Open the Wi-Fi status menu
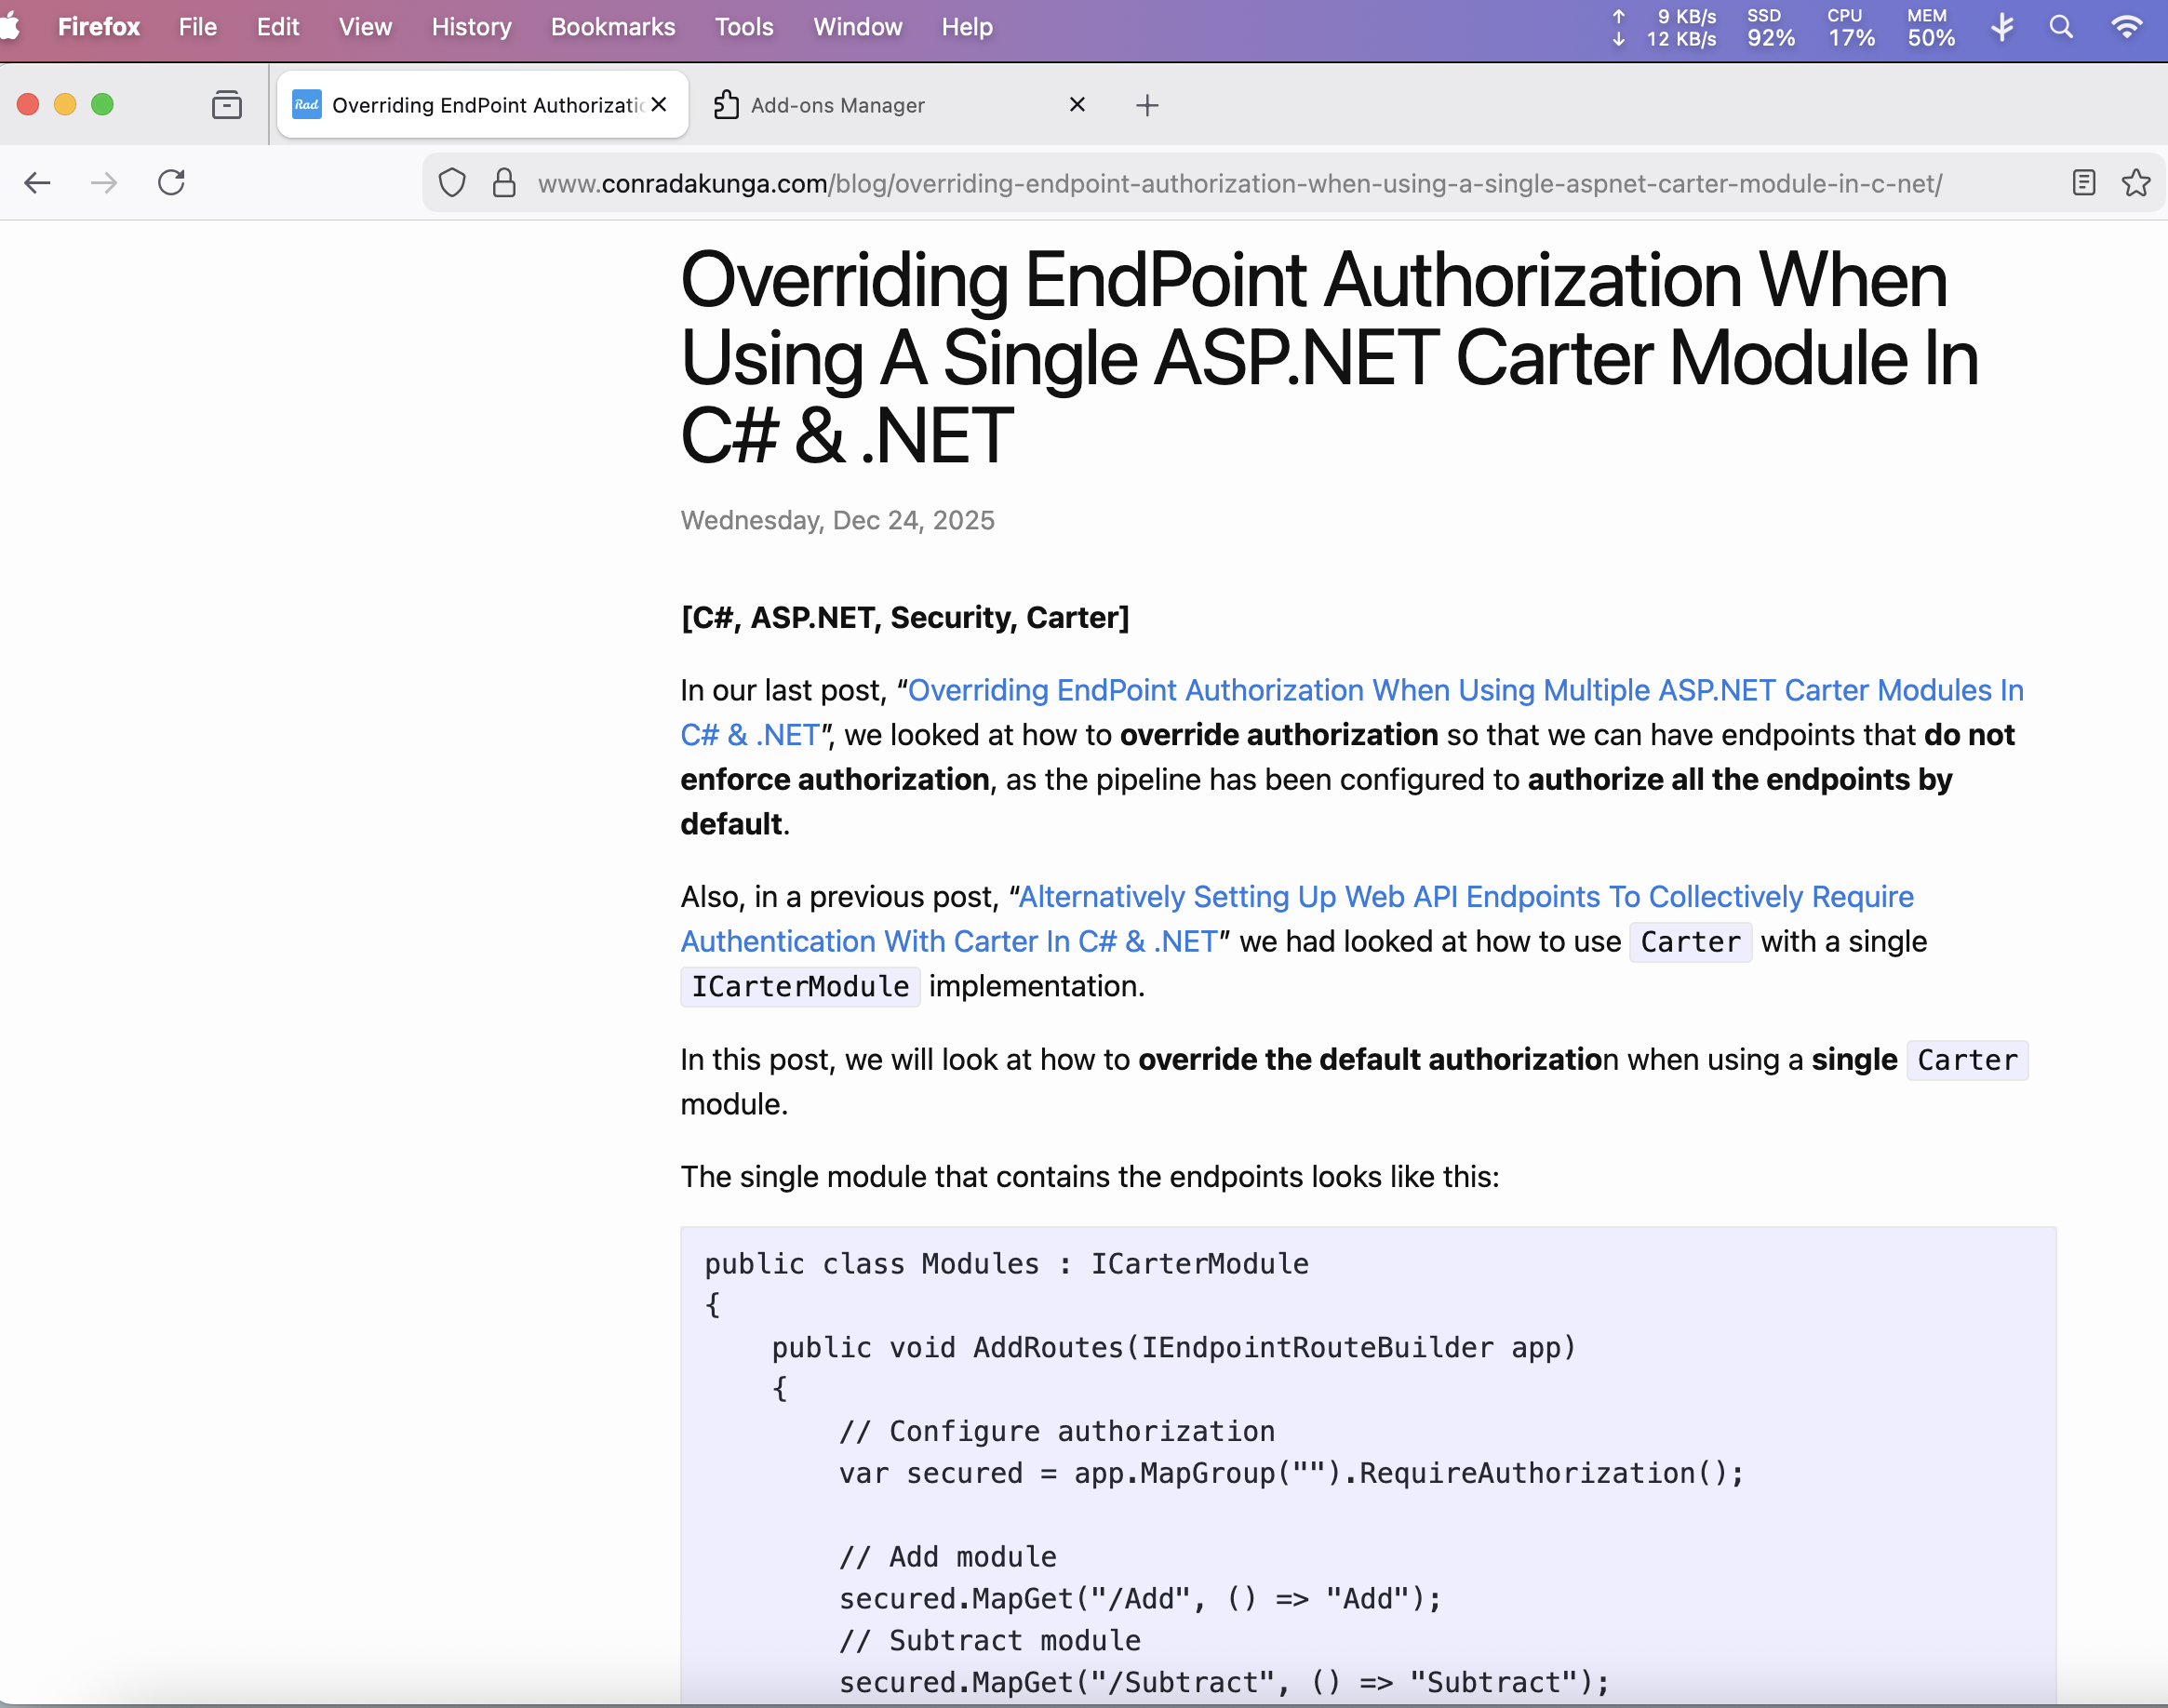The image size is (2168, 1708). [x=2126, y=27]
